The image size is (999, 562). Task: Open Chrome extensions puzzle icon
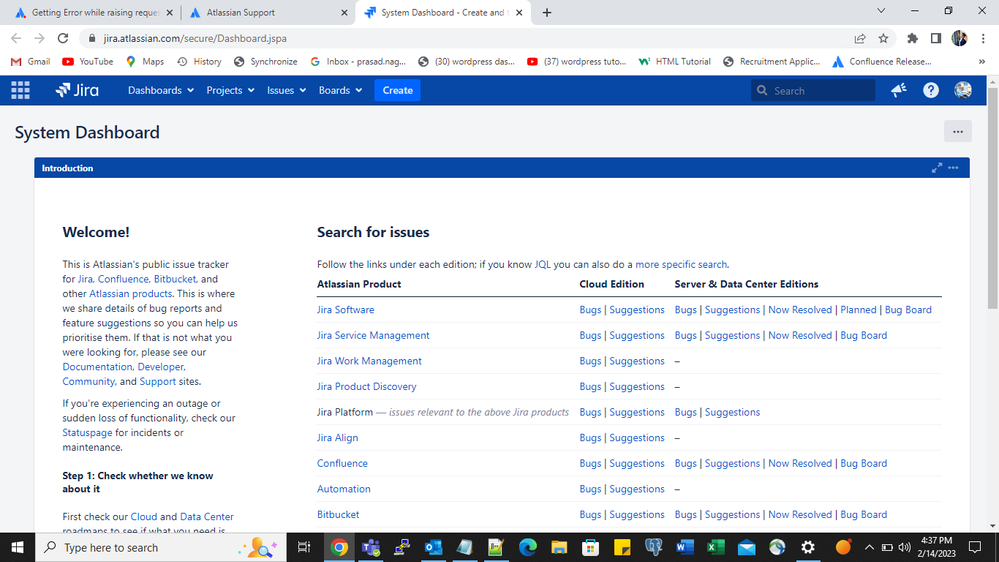point(912,38)
